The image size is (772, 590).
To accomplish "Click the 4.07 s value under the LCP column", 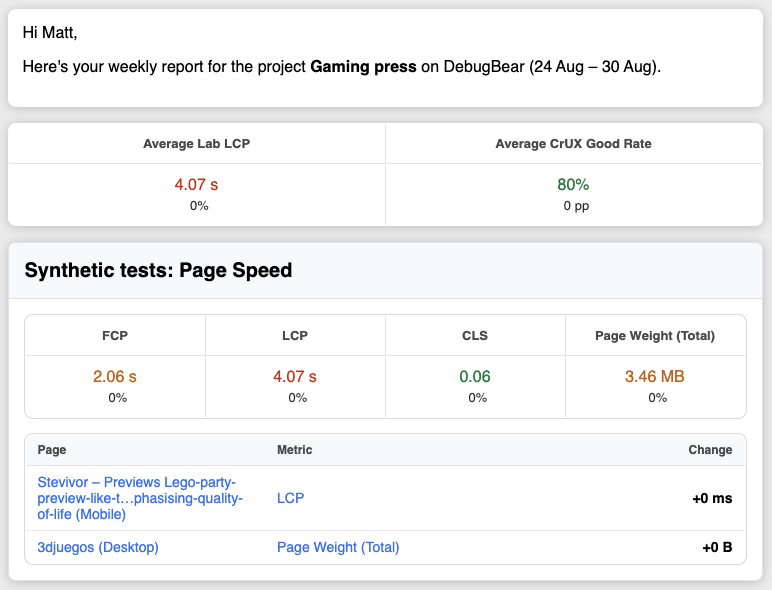I will tap(295, 376).
